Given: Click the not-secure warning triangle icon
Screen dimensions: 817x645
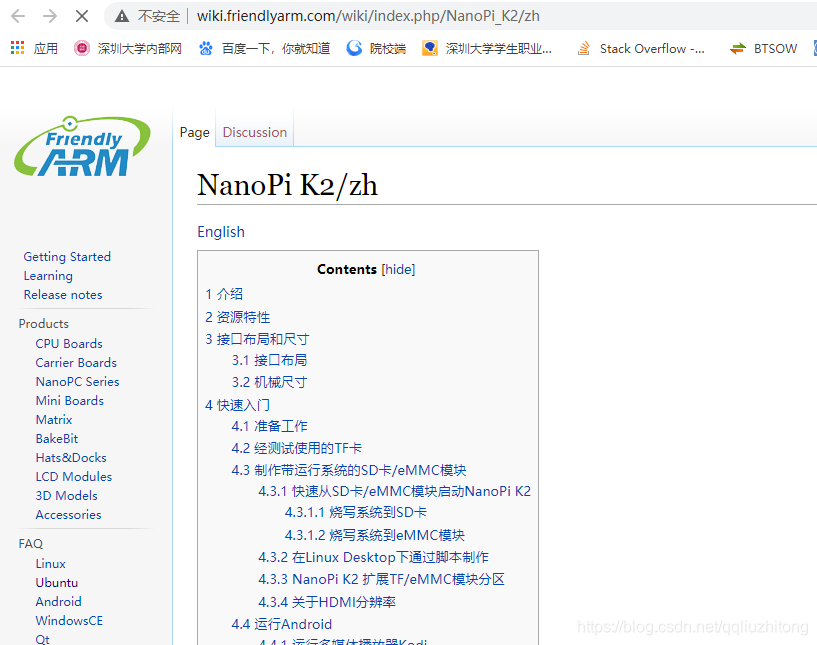Looking at the screenshot, I should click(122, 16).
